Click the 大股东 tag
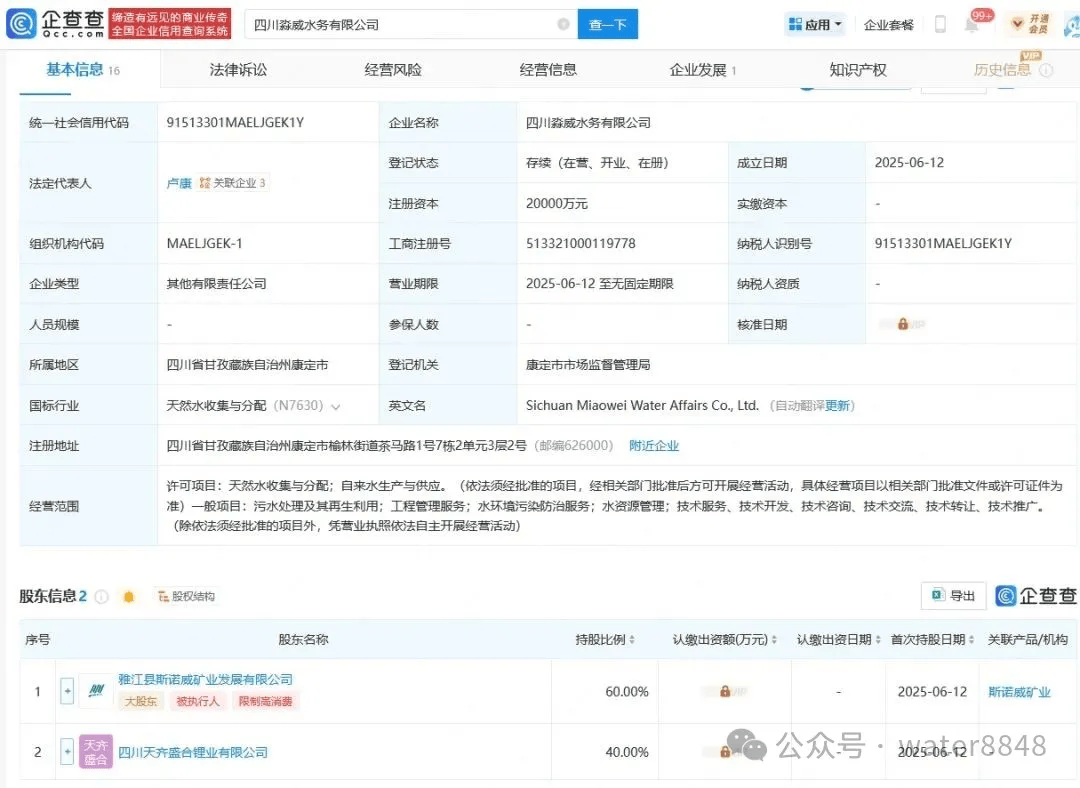 141,701
